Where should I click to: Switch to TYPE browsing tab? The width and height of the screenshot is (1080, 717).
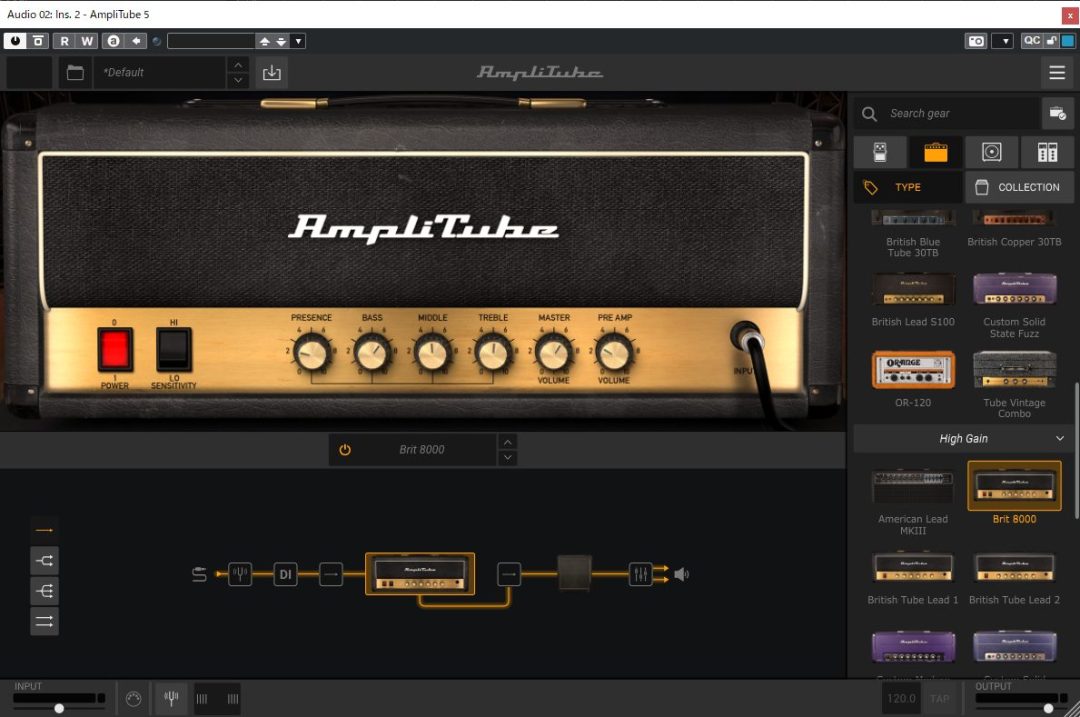(x=908, y=187)
